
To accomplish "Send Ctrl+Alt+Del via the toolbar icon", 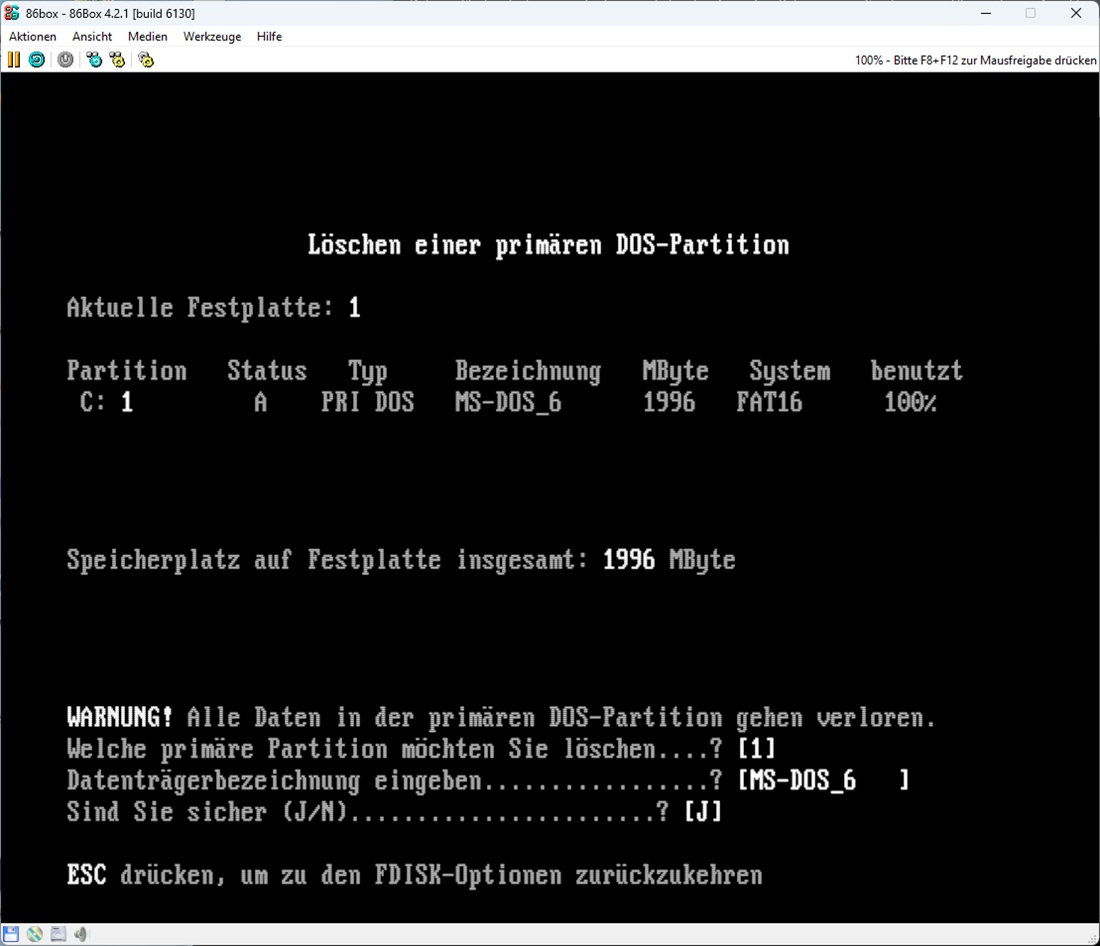I will click(x=94, y=60).
